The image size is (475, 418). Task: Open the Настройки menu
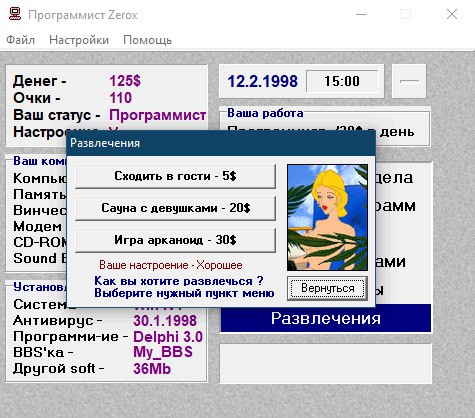[79, 40]
